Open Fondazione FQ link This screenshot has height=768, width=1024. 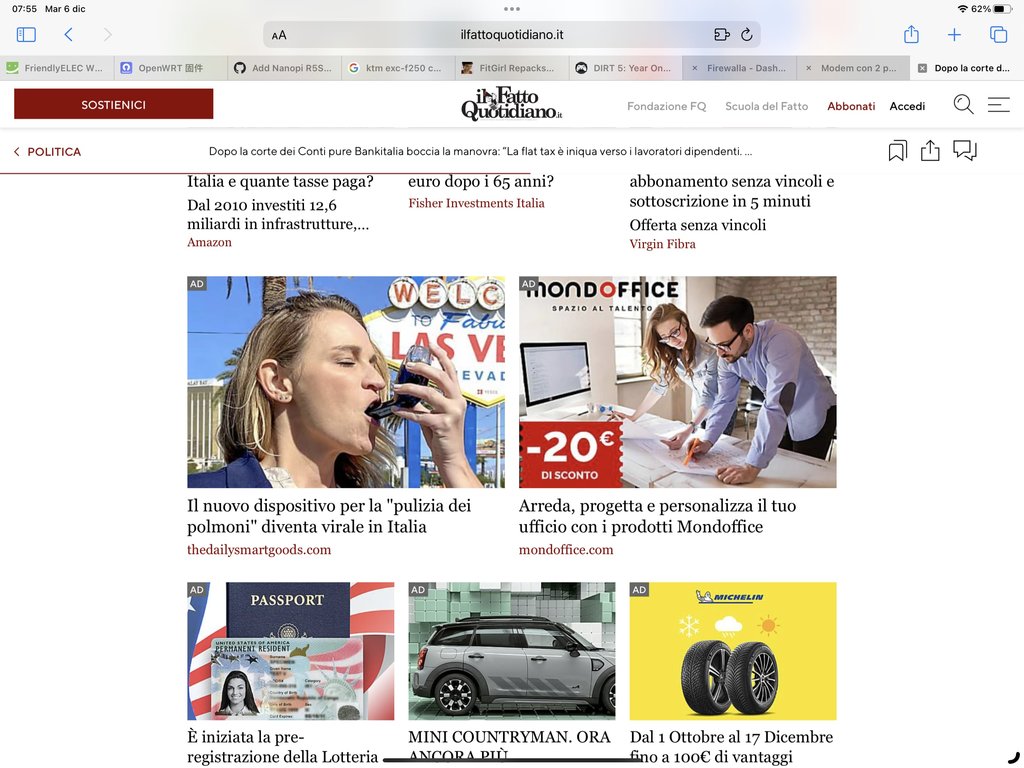[x=667, y=106]
